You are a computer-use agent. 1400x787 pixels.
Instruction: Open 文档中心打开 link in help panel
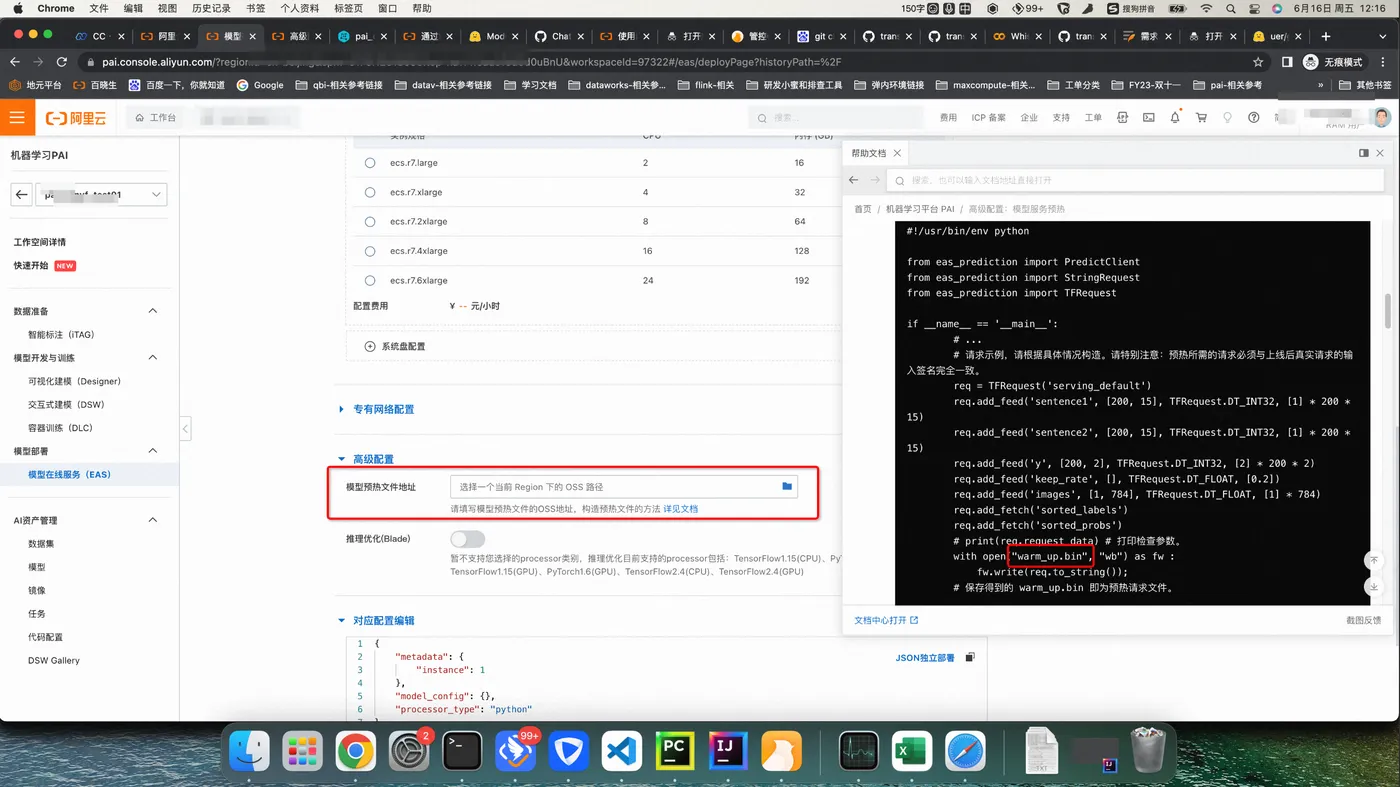point(886,620)
